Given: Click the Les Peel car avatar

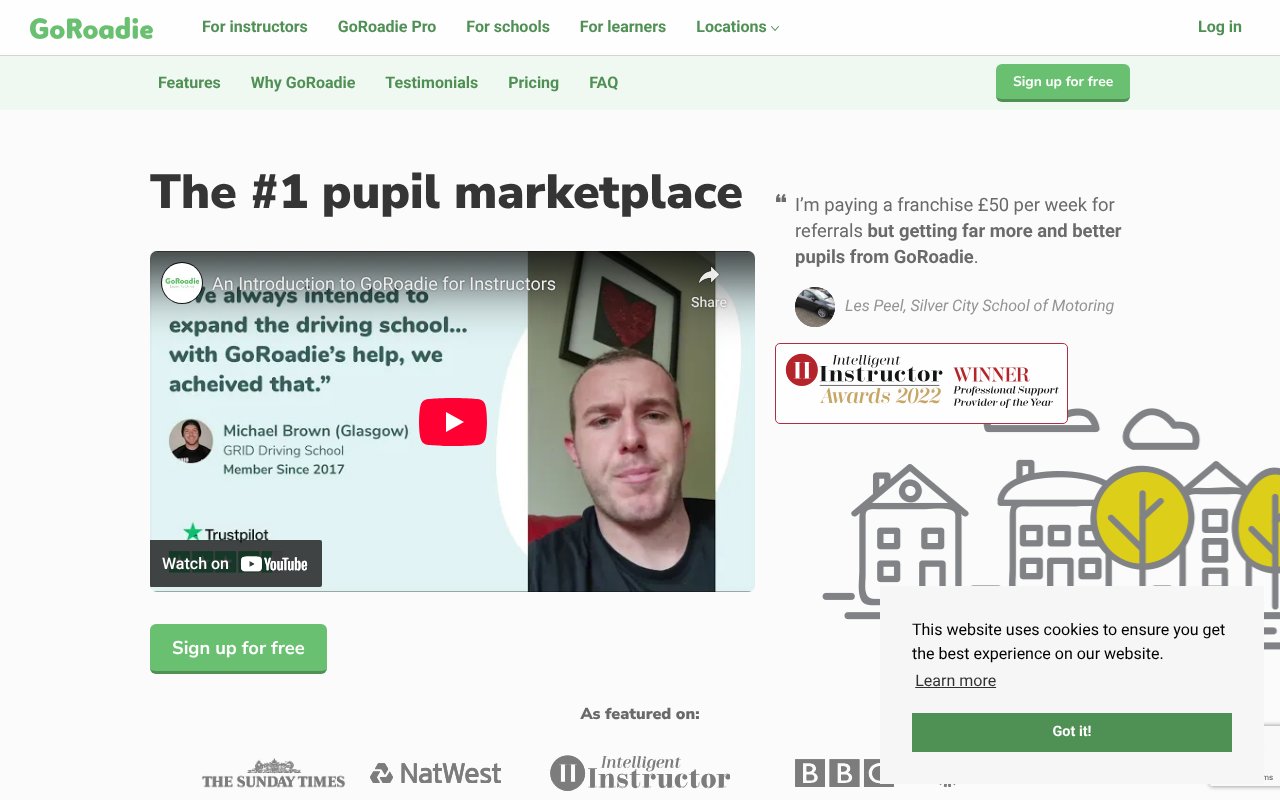Looking at the screenshot, I should 815,306.
